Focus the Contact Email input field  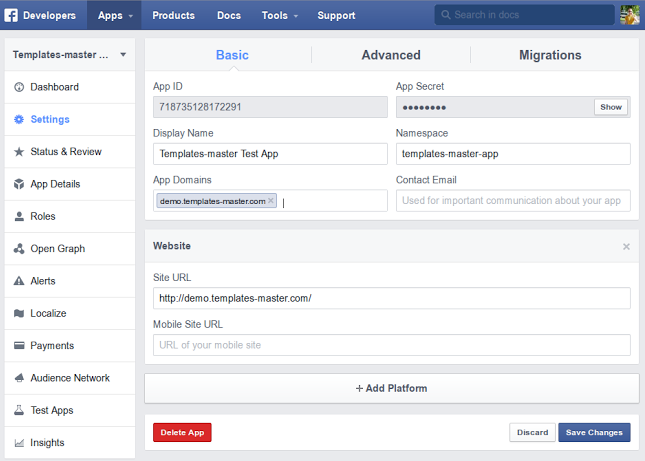click(513, 200)
